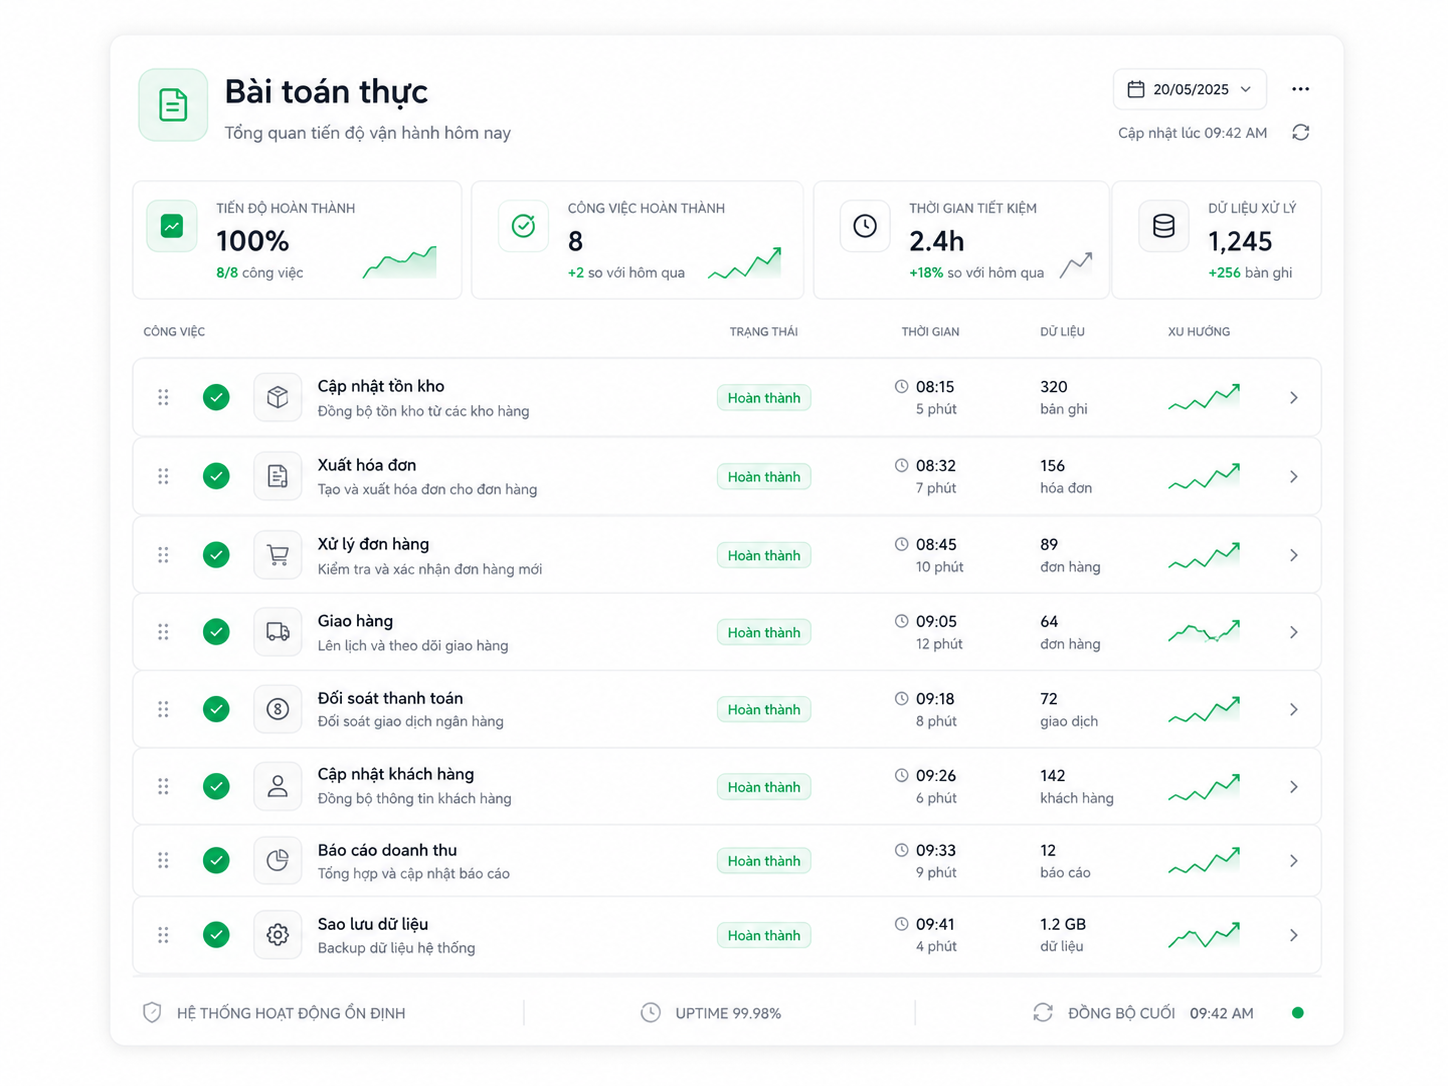
Task: Click the TRẠNG THÁI column header
Action: tap(764, 332)
